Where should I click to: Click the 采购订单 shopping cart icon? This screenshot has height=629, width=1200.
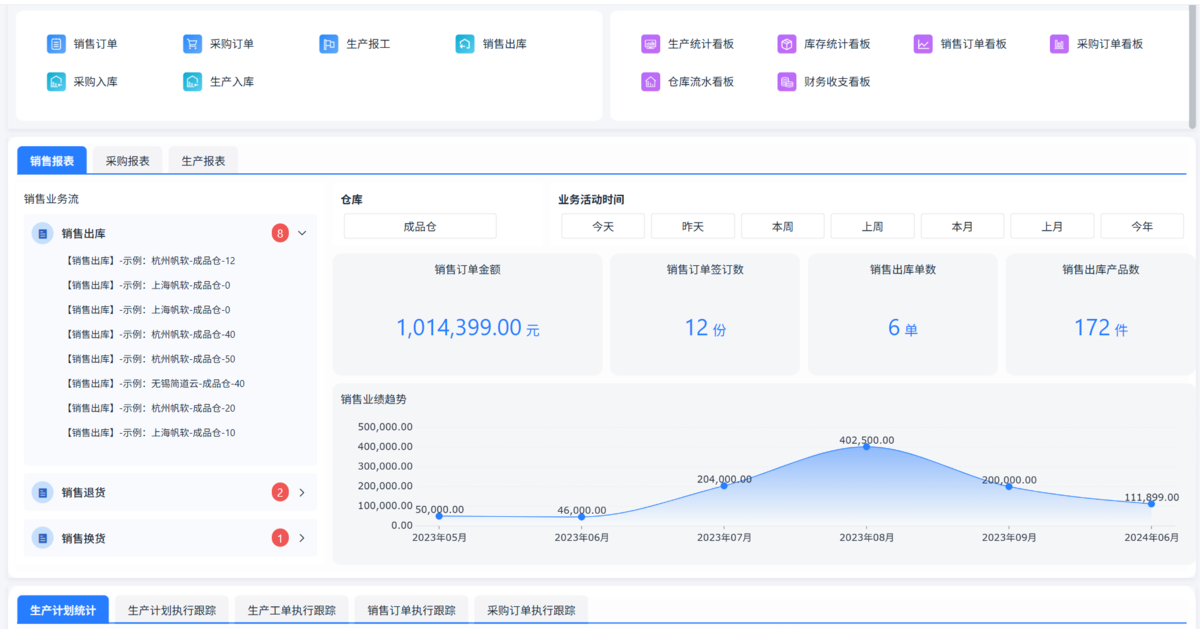192,44
